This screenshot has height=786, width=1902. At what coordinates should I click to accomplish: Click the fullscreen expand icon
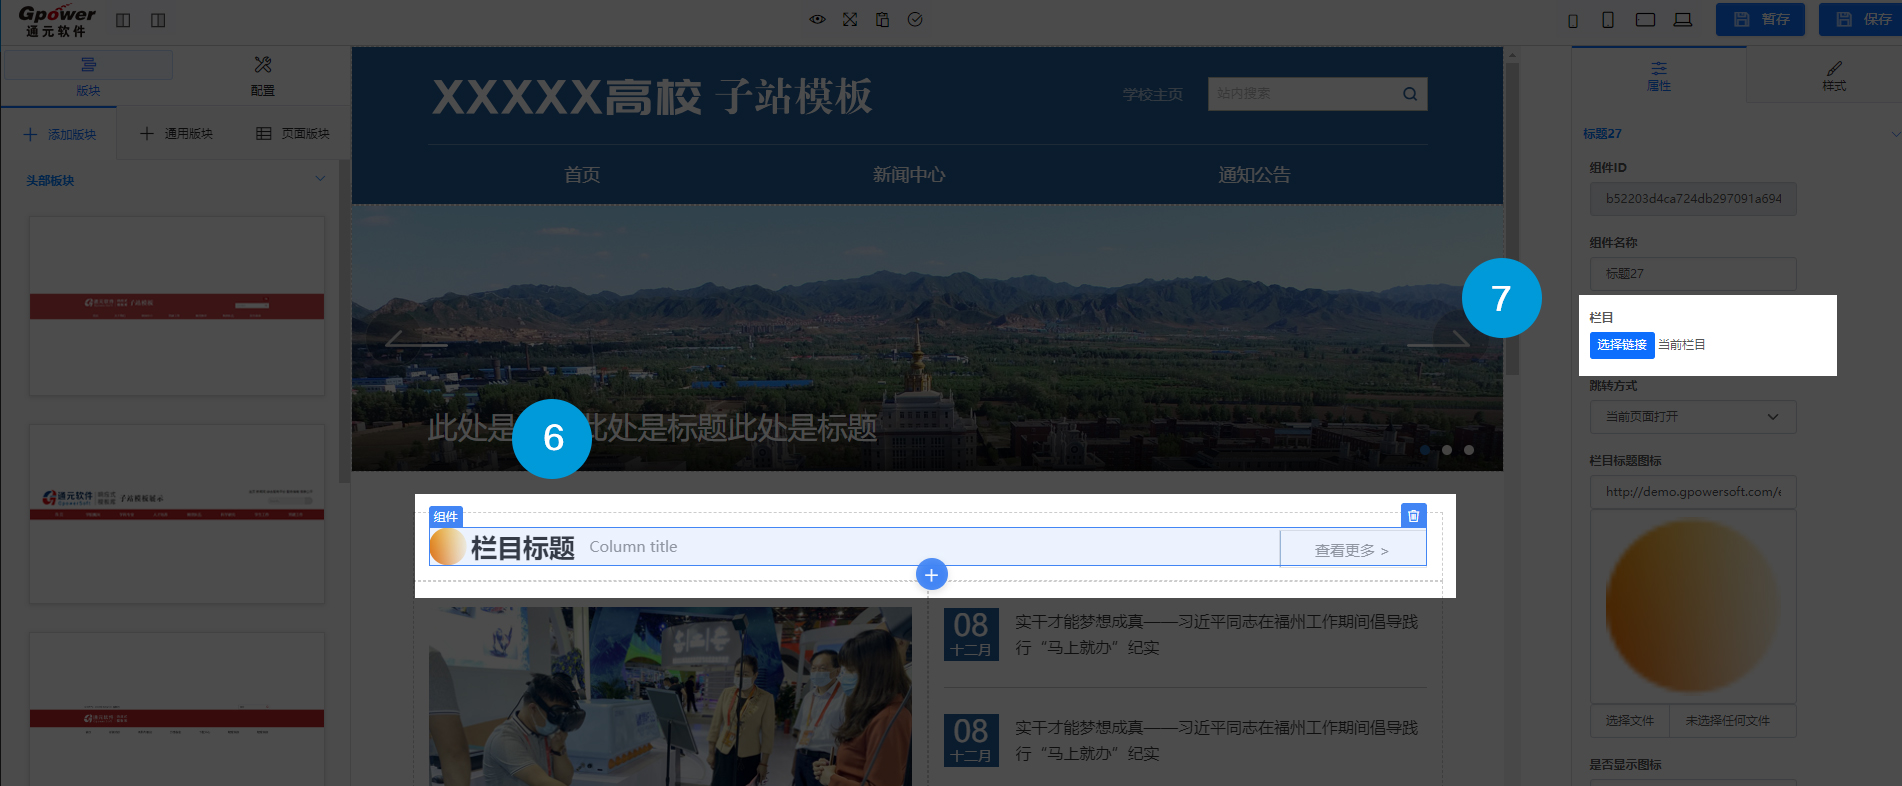click(850, 20)
